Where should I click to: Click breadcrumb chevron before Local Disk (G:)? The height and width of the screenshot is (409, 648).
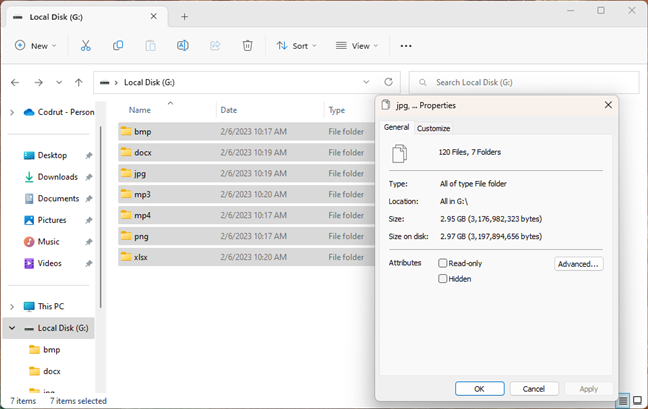(116, 83)
